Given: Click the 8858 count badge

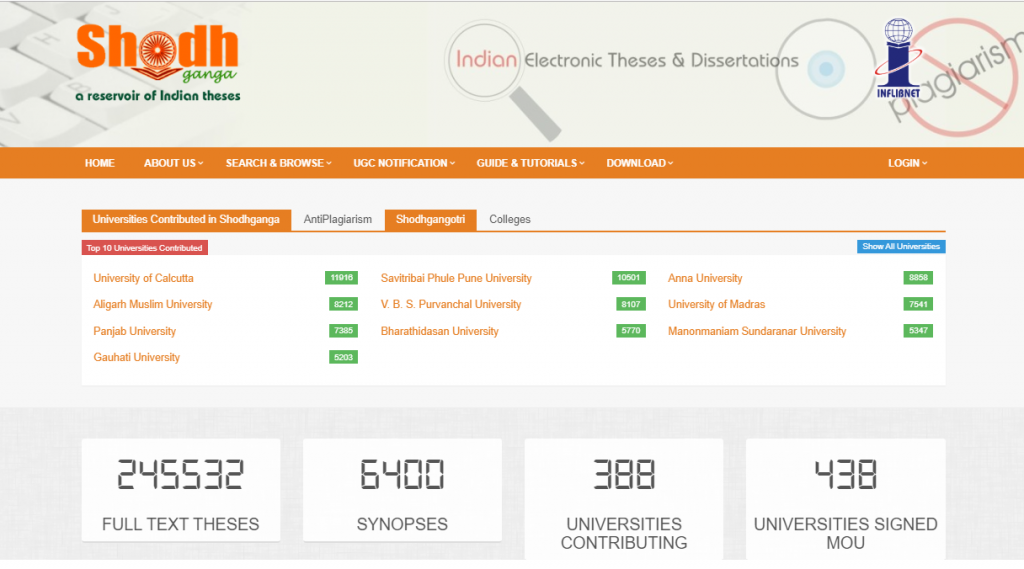Looking at the screenshot, I should pyautogui.click(x=918, y=278).
